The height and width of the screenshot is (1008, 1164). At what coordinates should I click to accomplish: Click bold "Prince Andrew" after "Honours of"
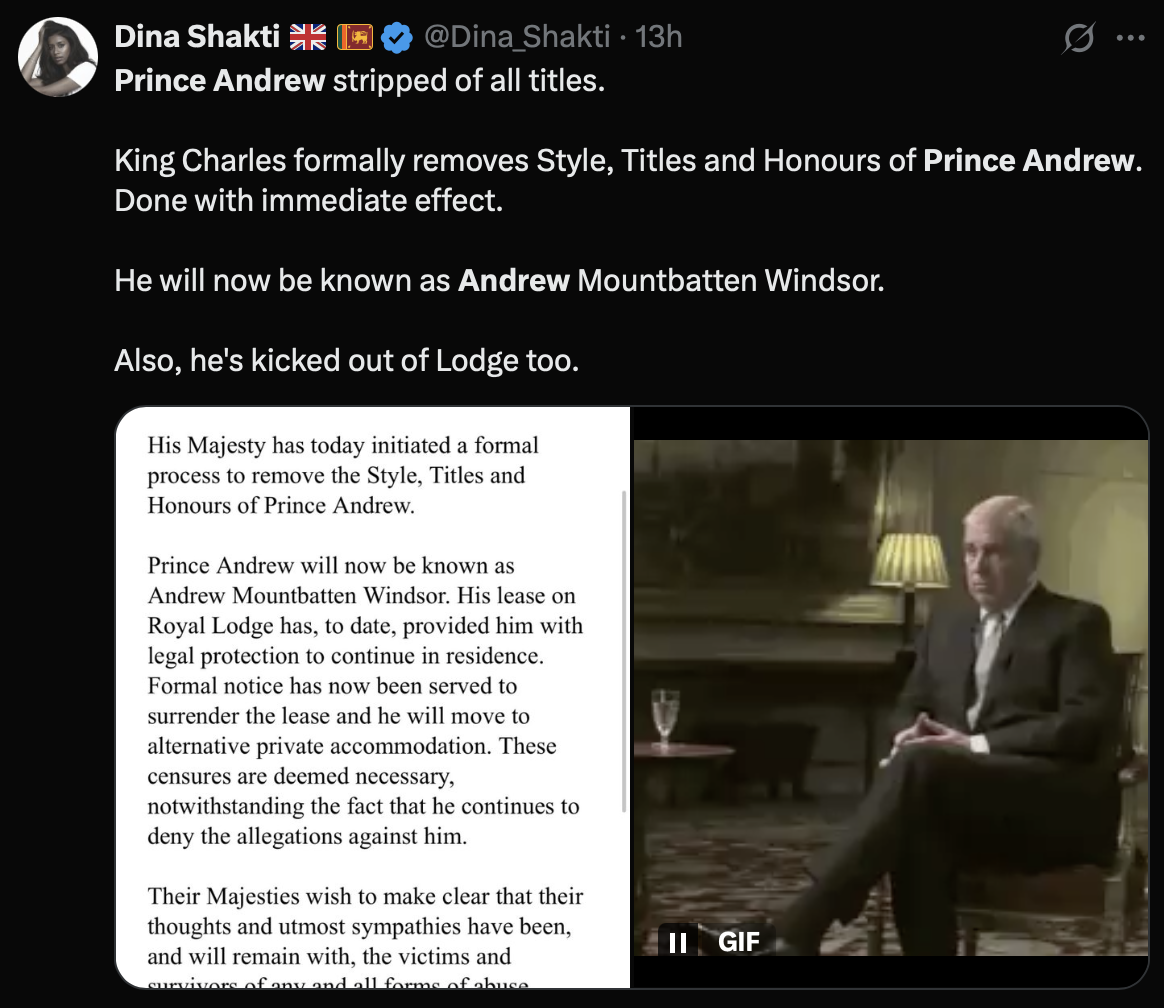point(1029,160)
